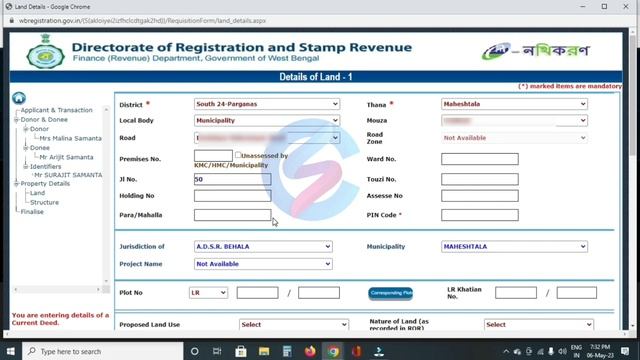Open the District dropdown

[267, 104]
